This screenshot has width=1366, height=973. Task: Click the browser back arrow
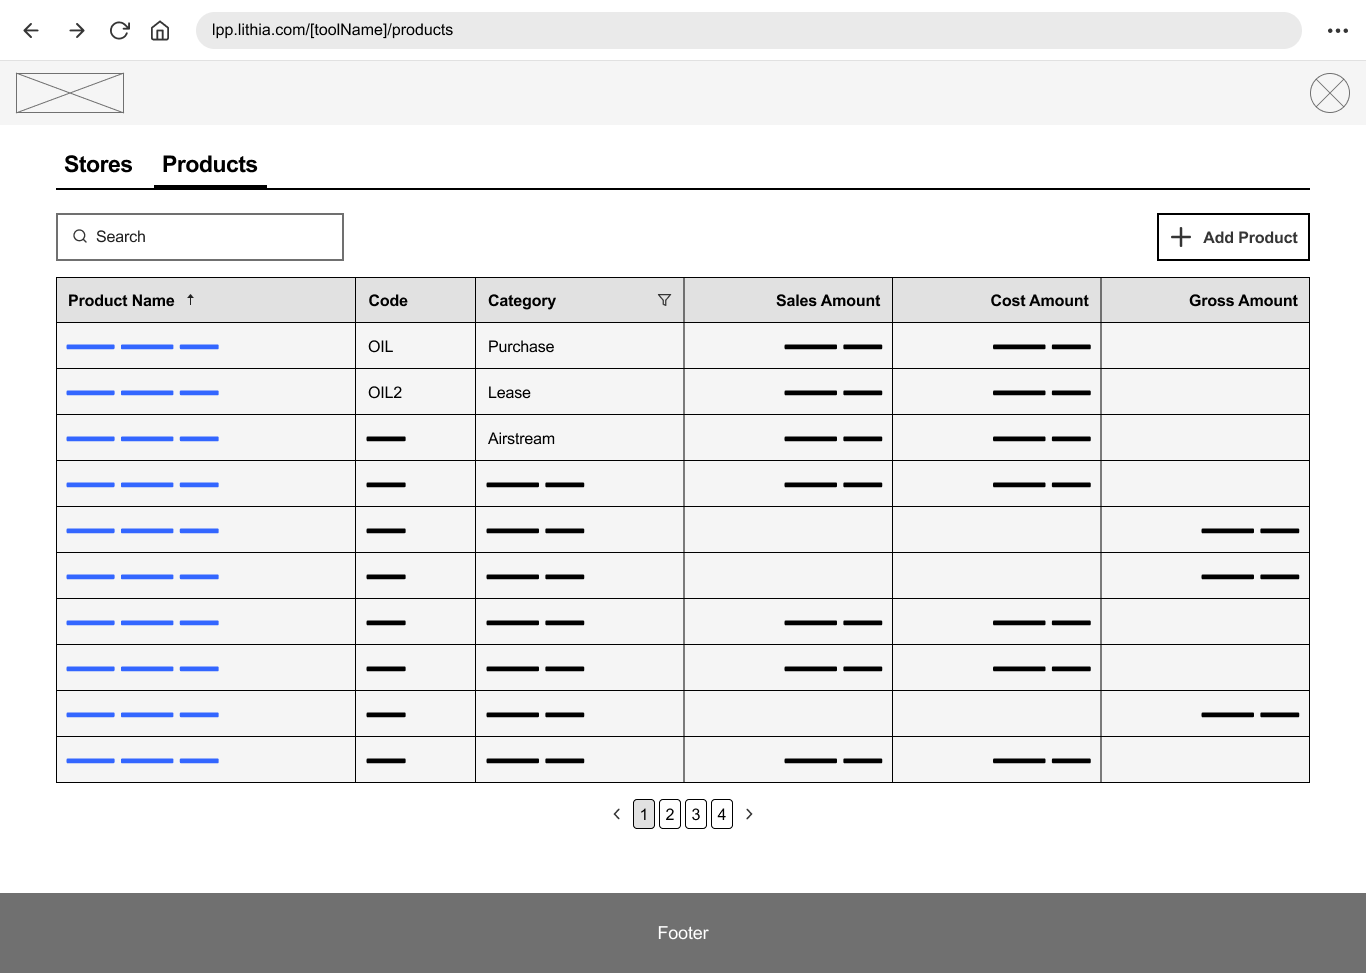tap(31, 30)
